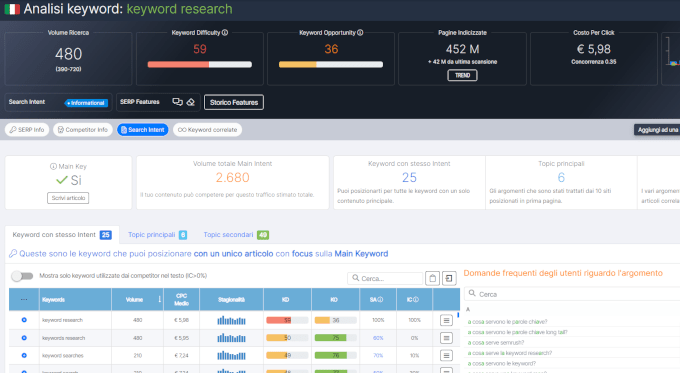Image resolution: width=680 pixels, height=373 pixels.
Task: Click the top Keyword Opportunity 36 progress bar
Action: [331, 65]
